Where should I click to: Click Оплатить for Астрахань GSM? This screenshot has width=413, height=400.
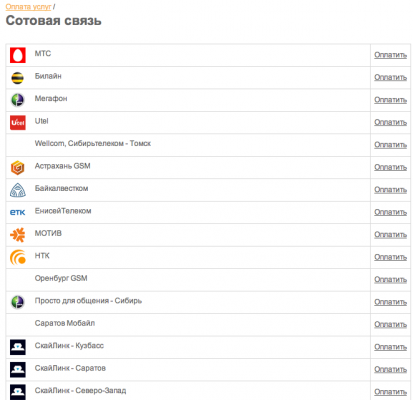click(390, 167)
